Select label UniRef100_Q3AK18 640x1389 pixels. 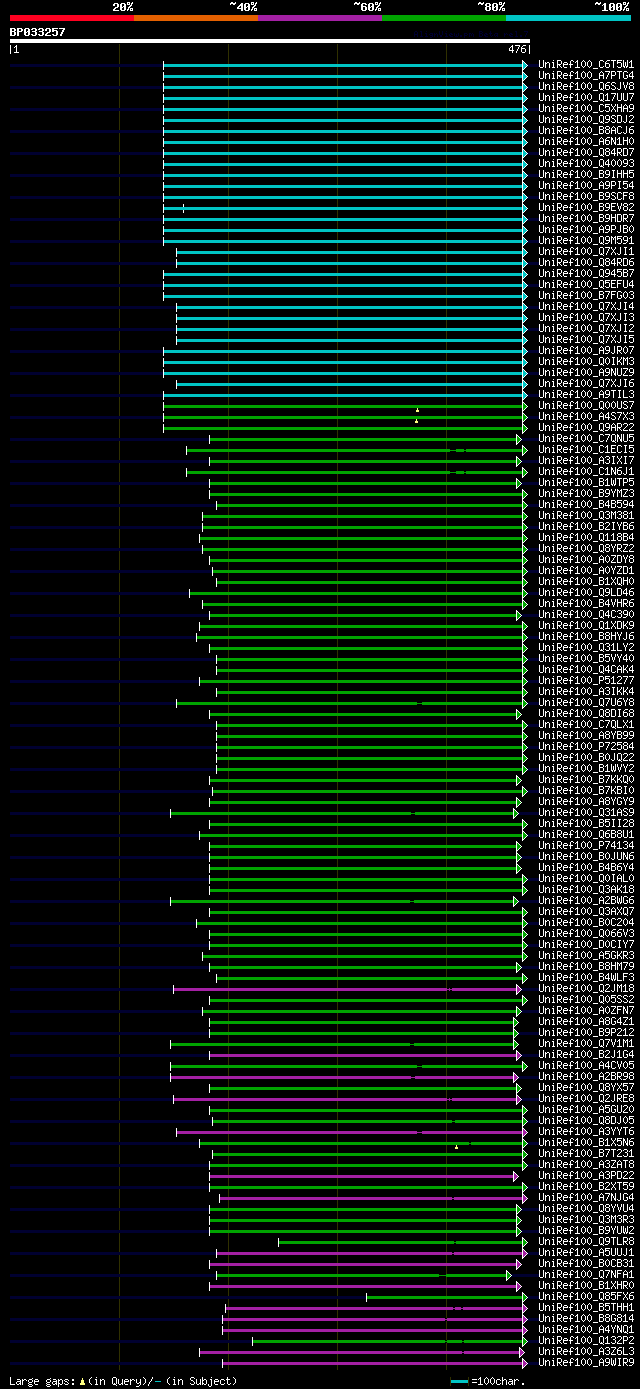[x=586, y=889]
